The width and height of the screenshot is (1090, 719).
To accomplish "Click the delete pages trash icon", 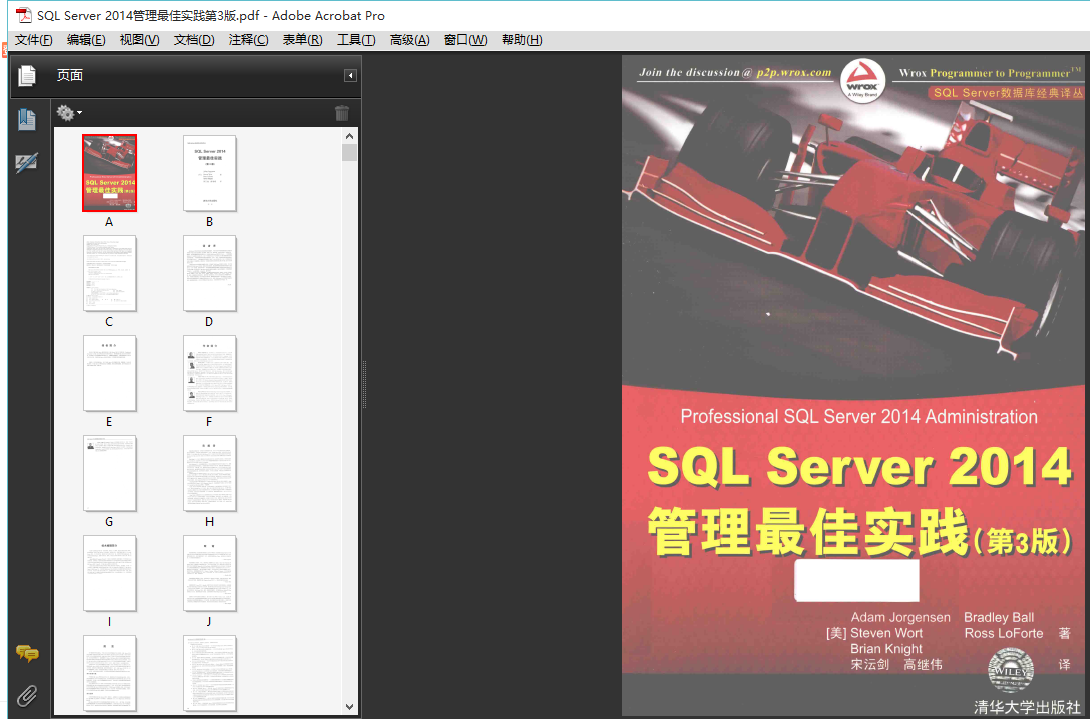I will coord(341,113).
